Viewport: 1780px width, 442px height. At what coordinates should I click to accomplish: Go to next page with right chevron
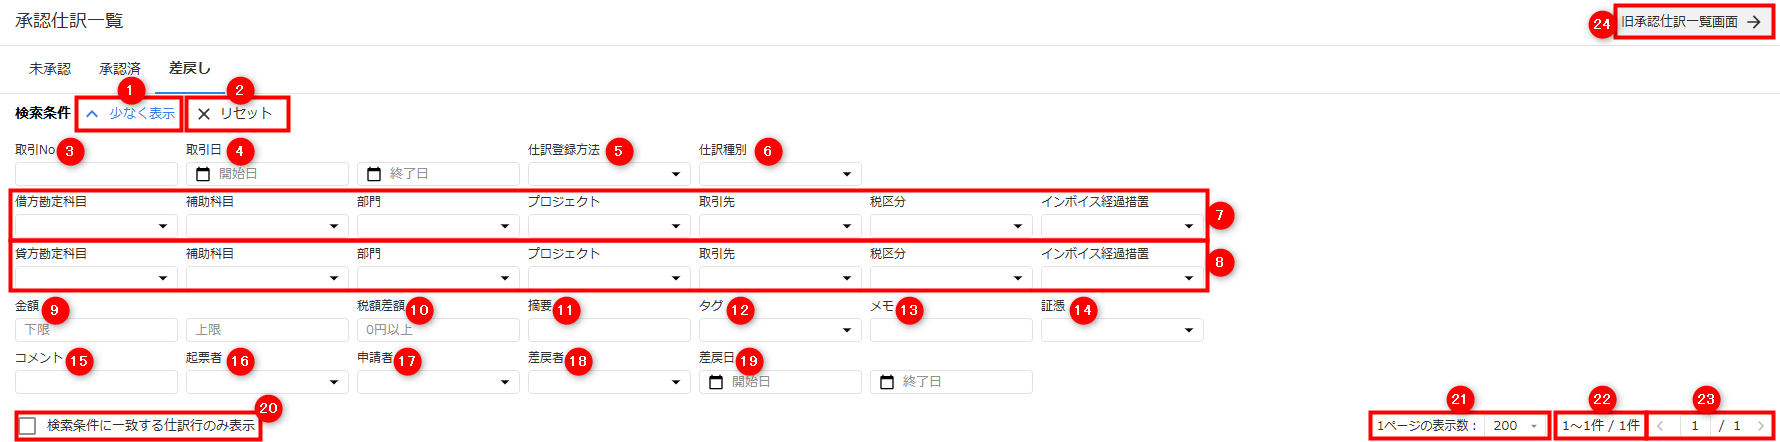click(x=1761, y=426)
